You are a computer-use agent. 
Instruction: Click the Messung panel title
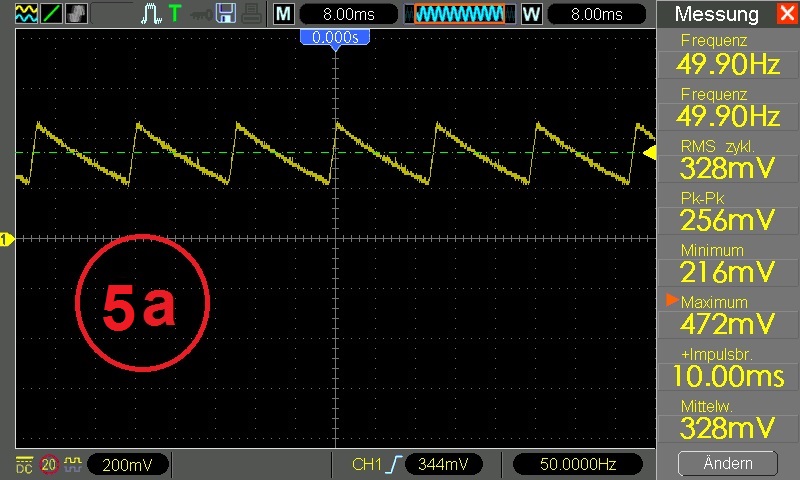click(x=716, y=14)
